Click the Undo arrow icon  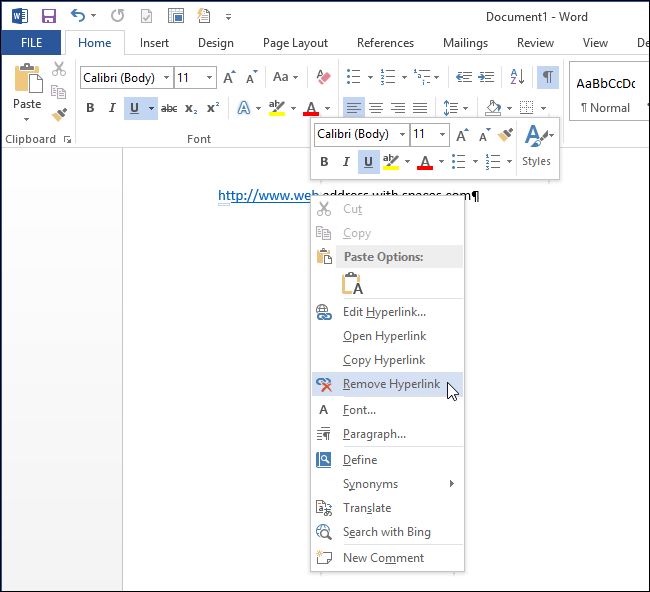click(78, 16)
